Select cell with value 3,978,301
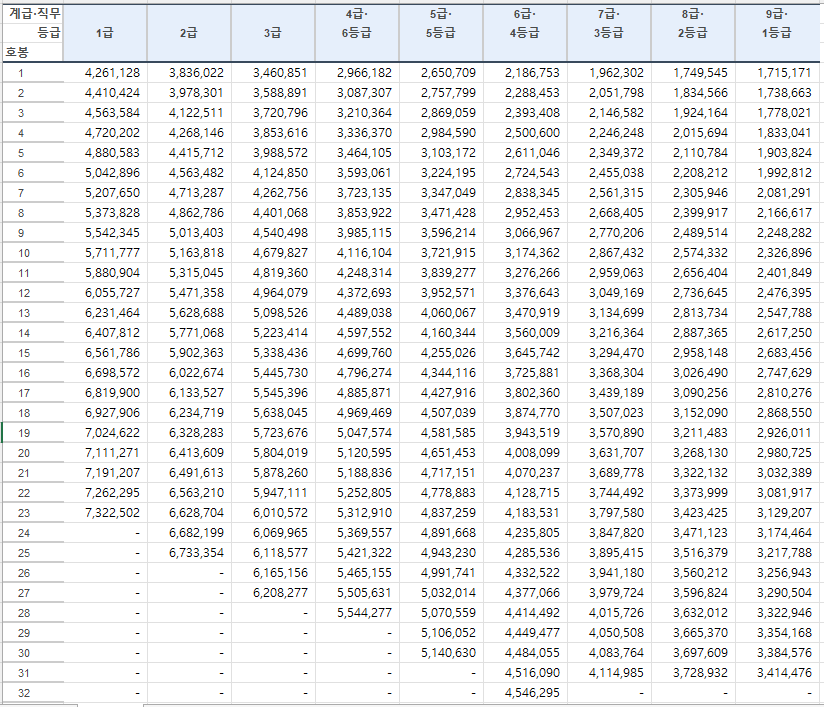Screen dimensions: 824x707 pos(189,93)
